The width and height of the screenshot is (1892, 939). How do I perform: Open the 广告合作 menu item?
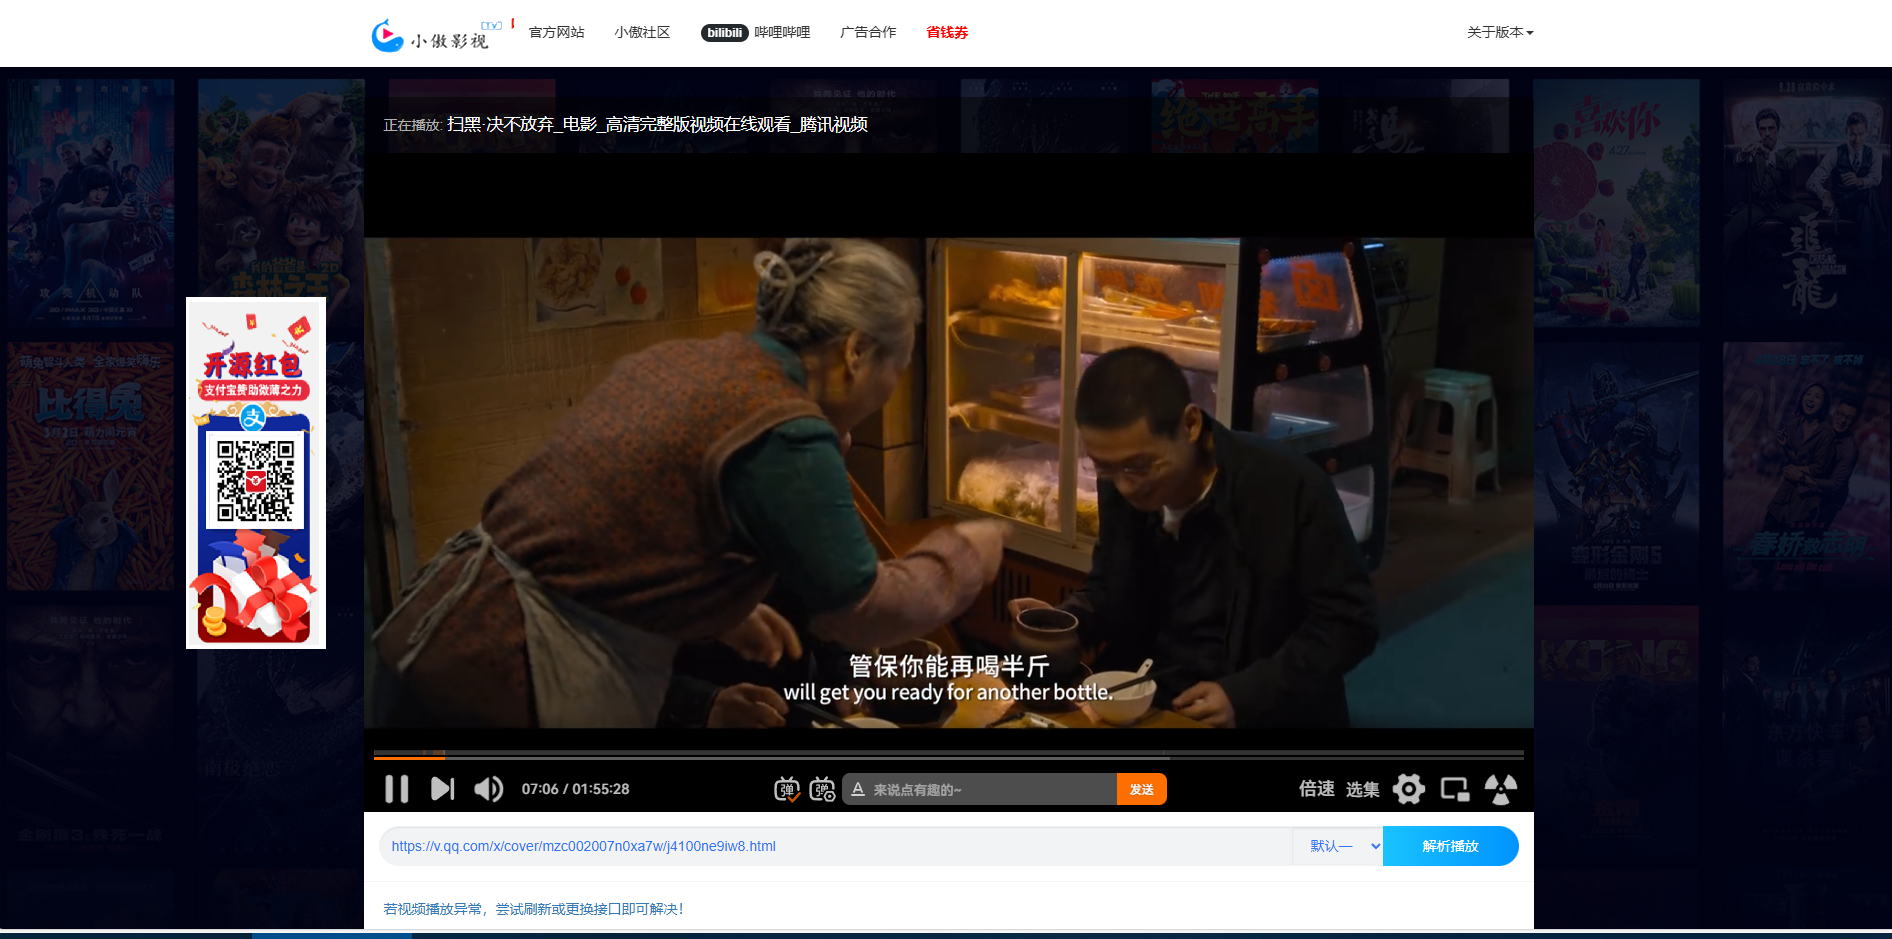coord(868,32)
